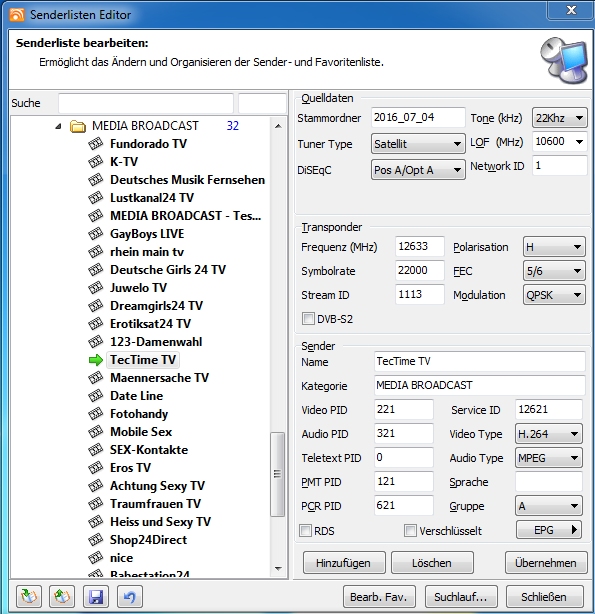Viewport: 595px width, 614px height.
Task: Undo changes with the blue arrow icon
Action: pyautogui.click(x=130, y=596)
